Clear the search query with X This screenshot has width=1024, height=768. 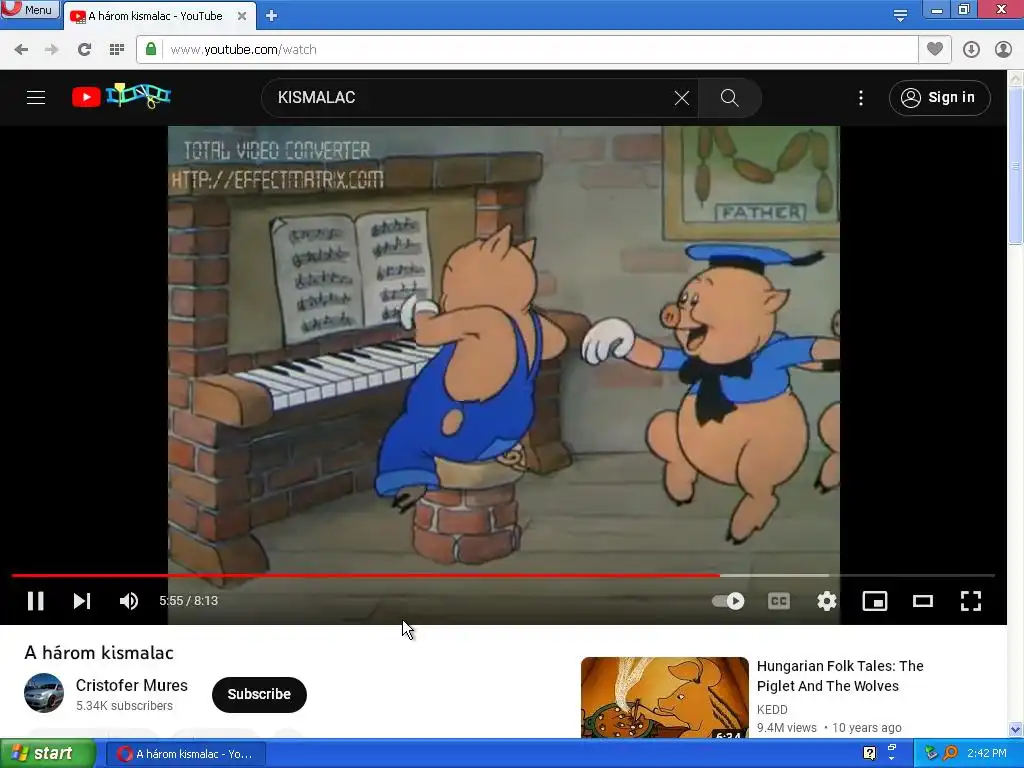[682, 98]
